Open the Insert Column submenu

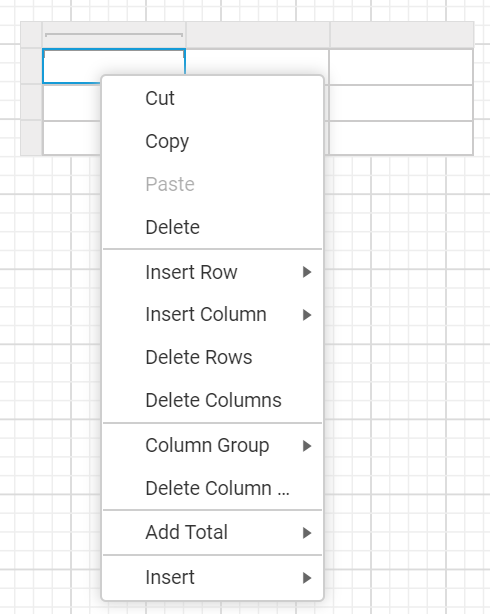pos(212,314)
